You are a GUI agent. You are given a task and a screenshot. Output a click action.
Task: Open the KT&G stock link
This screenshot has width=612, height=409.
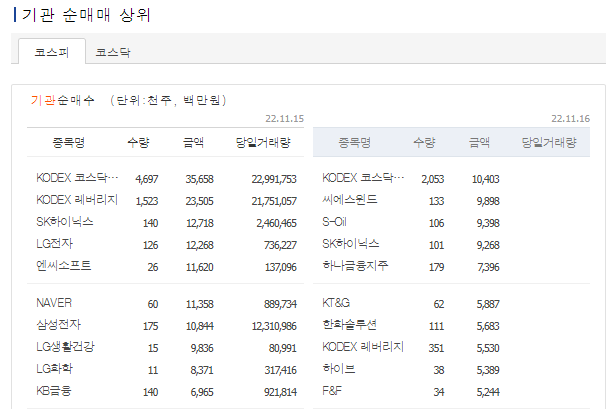coord(336,303)
